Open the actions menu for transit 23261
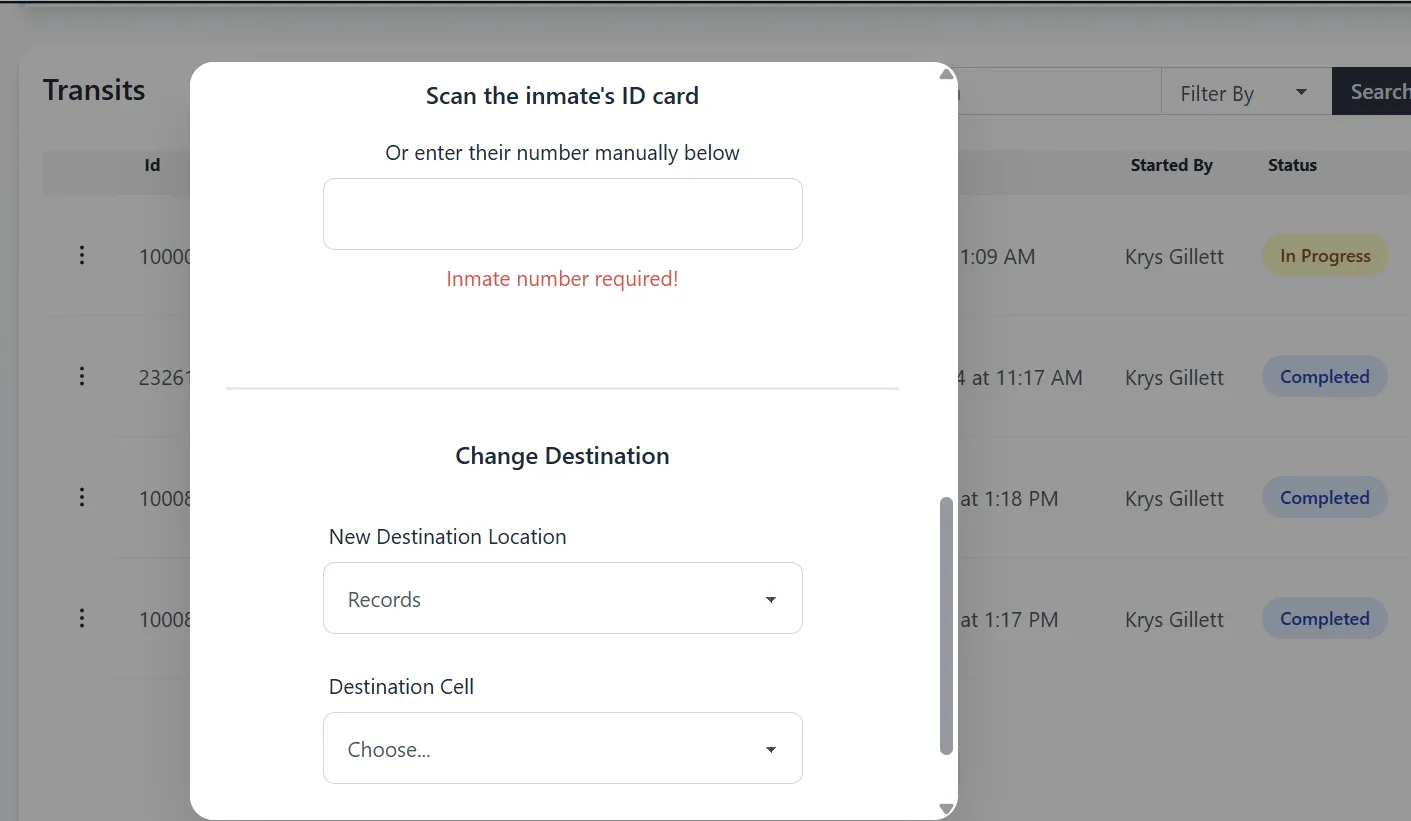 pos(81,376)
